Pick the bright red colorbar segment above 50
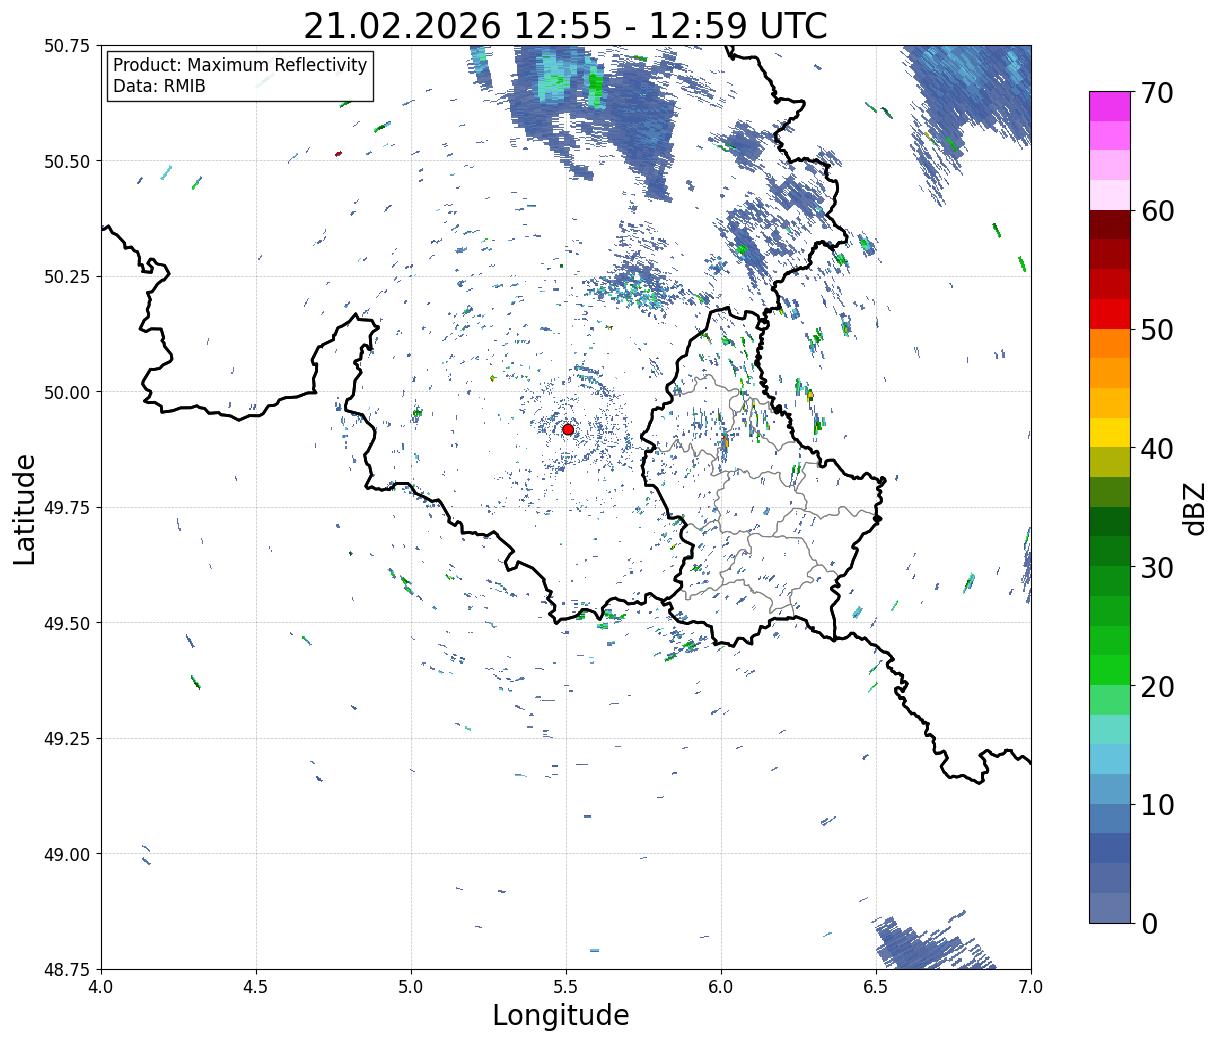 pyautogui.click(x=1110, y=314)
